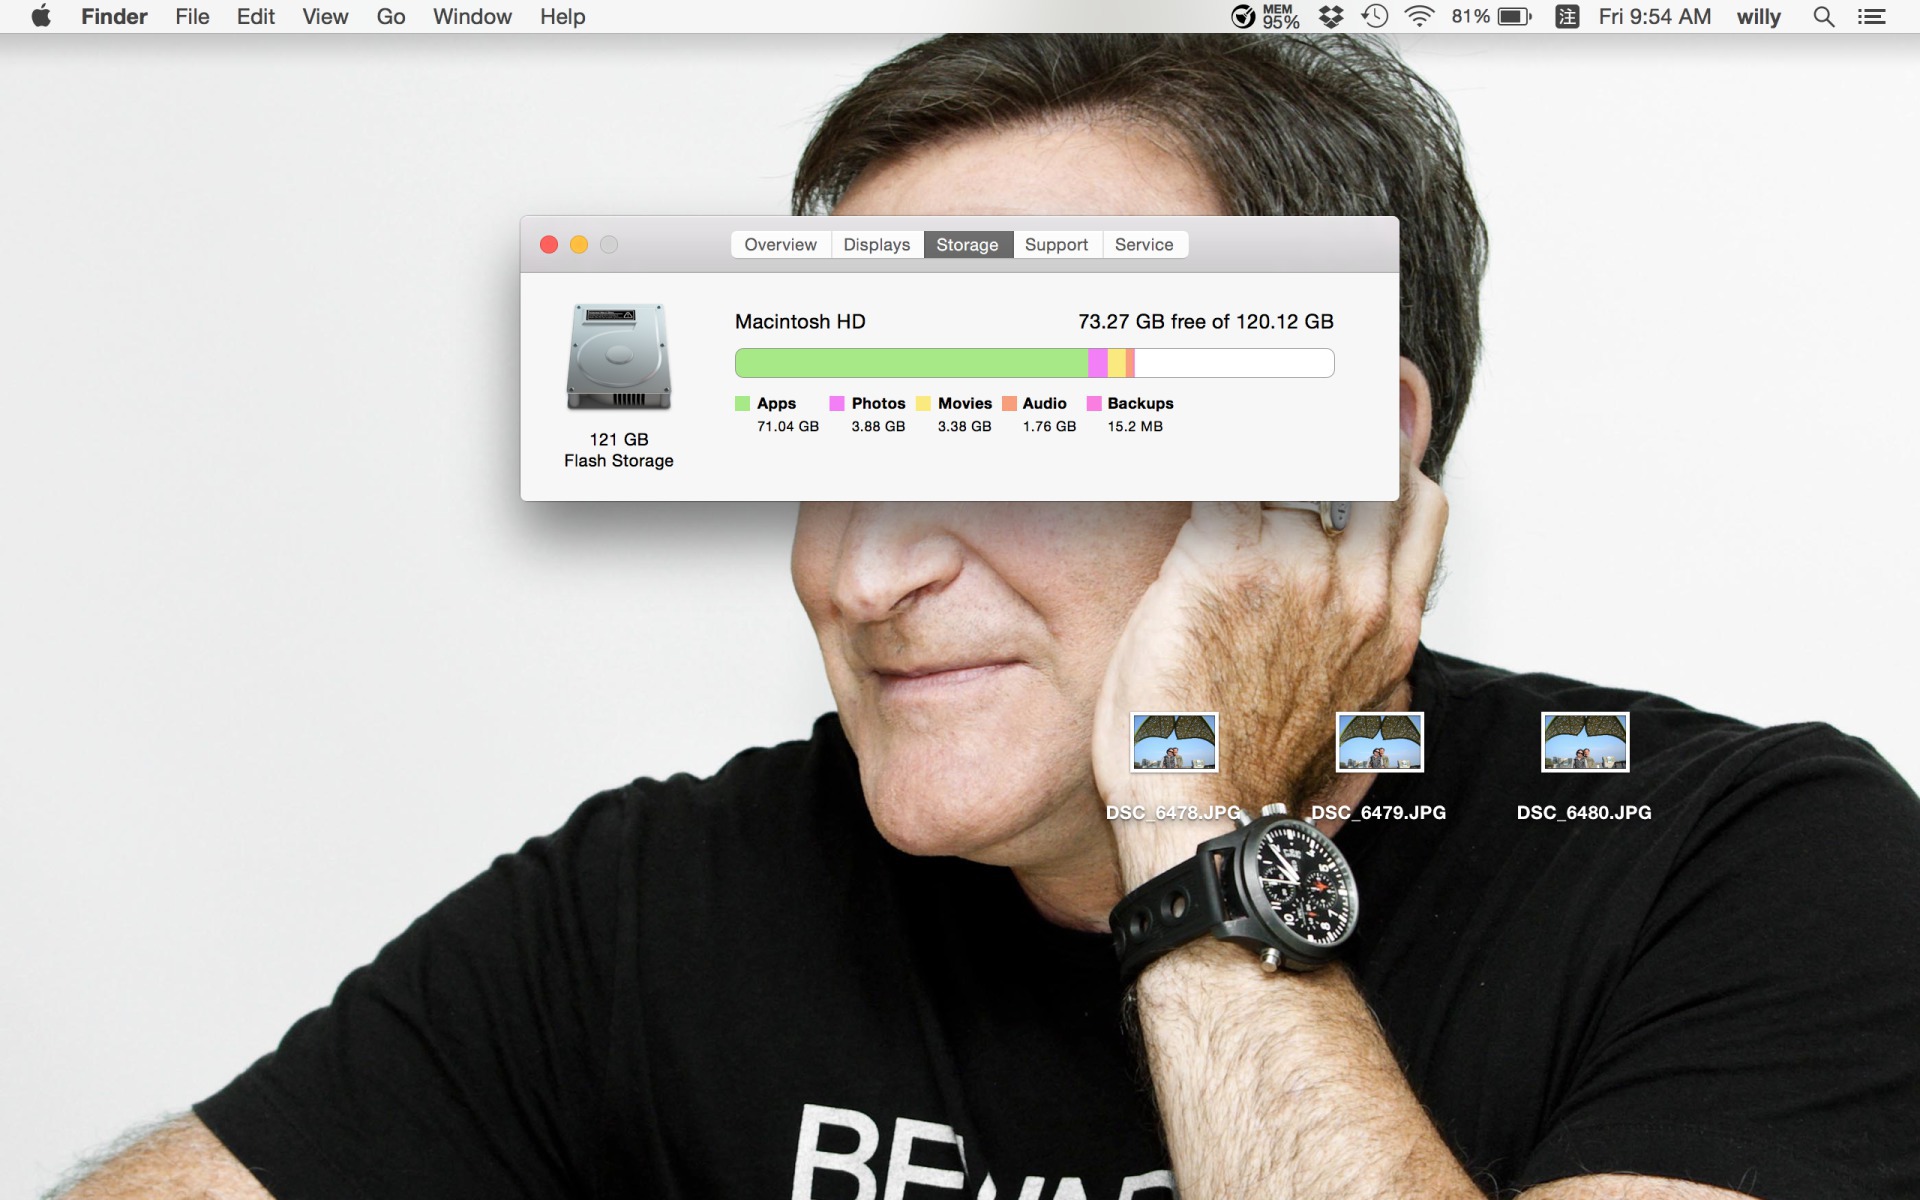Minimize the About This Mac window
Image resolution: width=1920 pixels, height=1200 pixels.
(579, 245)
